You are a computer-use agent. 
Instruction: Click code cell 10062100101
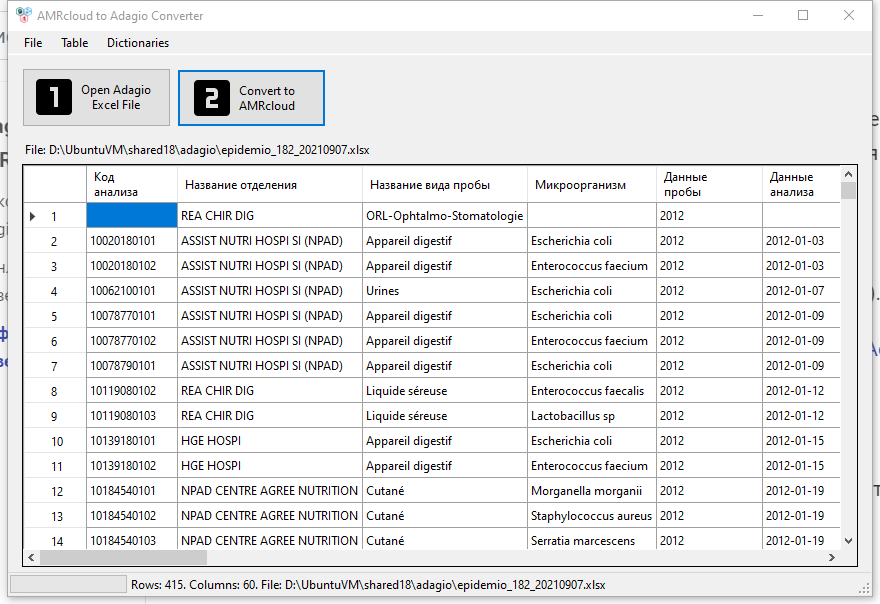click(x=132, y=291)
